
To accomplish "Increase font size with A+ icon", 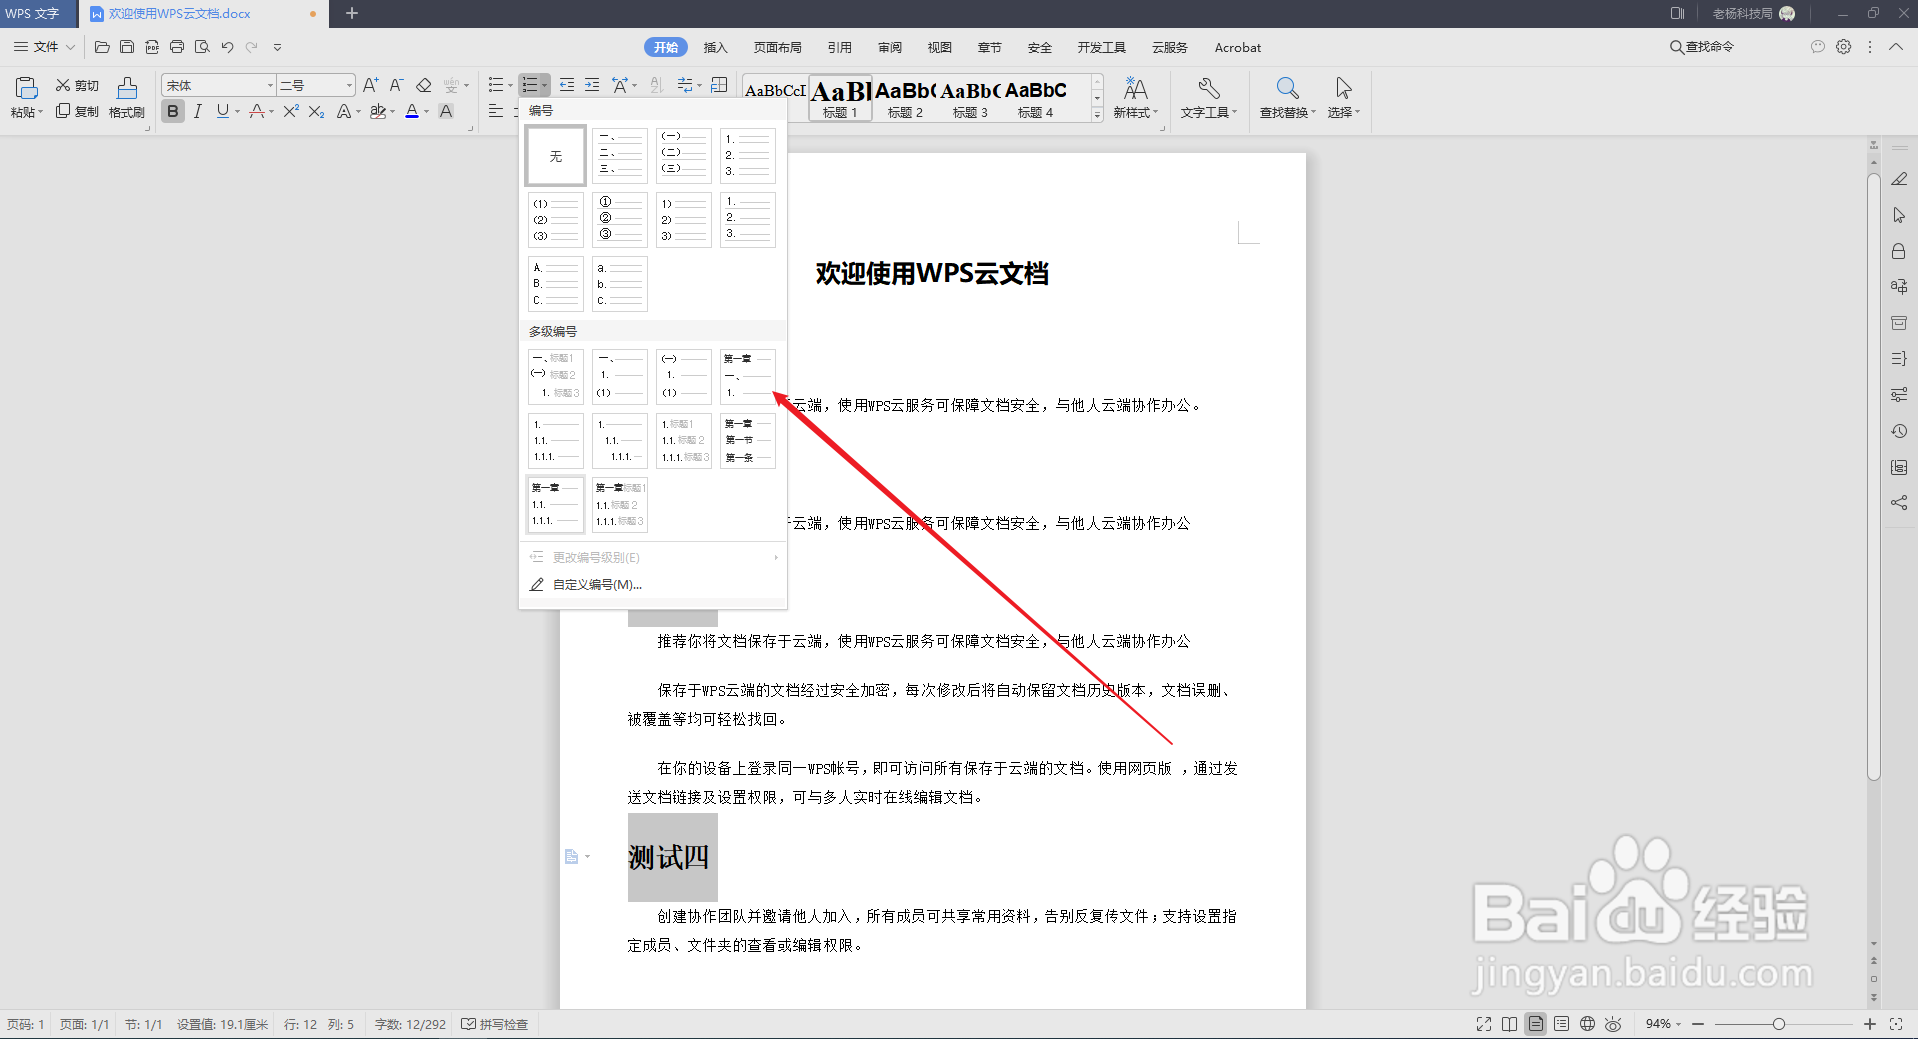I will pos(371,85).
